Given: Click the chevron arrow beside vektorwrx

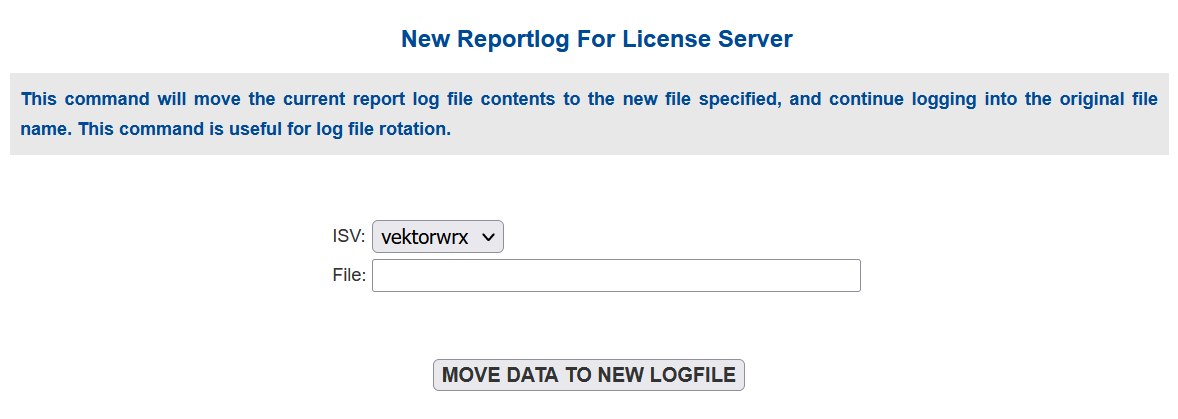Looking at the screenshot, I should (488, 237).
